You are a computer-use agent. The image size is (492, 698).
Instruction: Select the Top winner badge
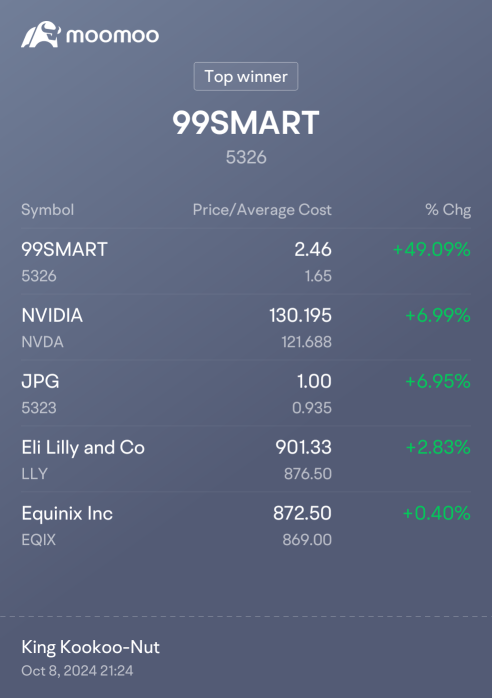coord(246,77)
